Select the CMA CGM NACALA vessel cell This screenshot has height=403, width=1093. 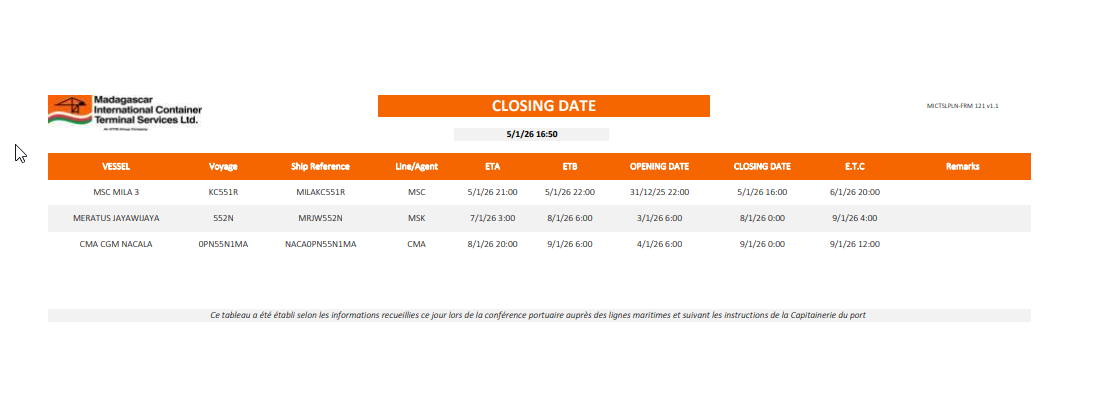coord(116,243)
